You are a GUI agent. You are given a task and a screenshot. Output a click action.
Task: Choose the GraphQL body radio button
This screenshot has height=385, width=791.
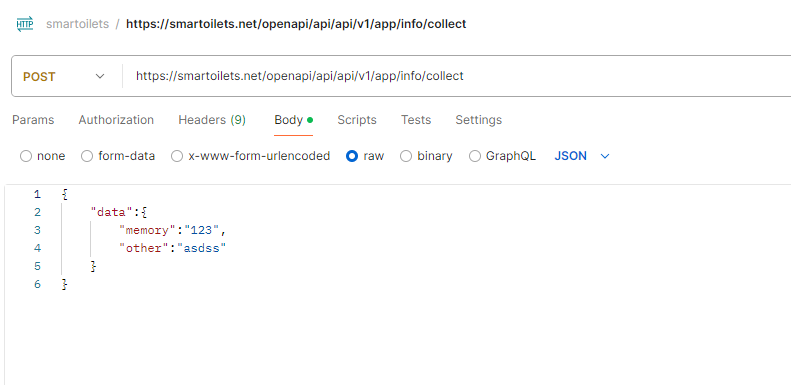pyautogui.click(x=475, y=156)
